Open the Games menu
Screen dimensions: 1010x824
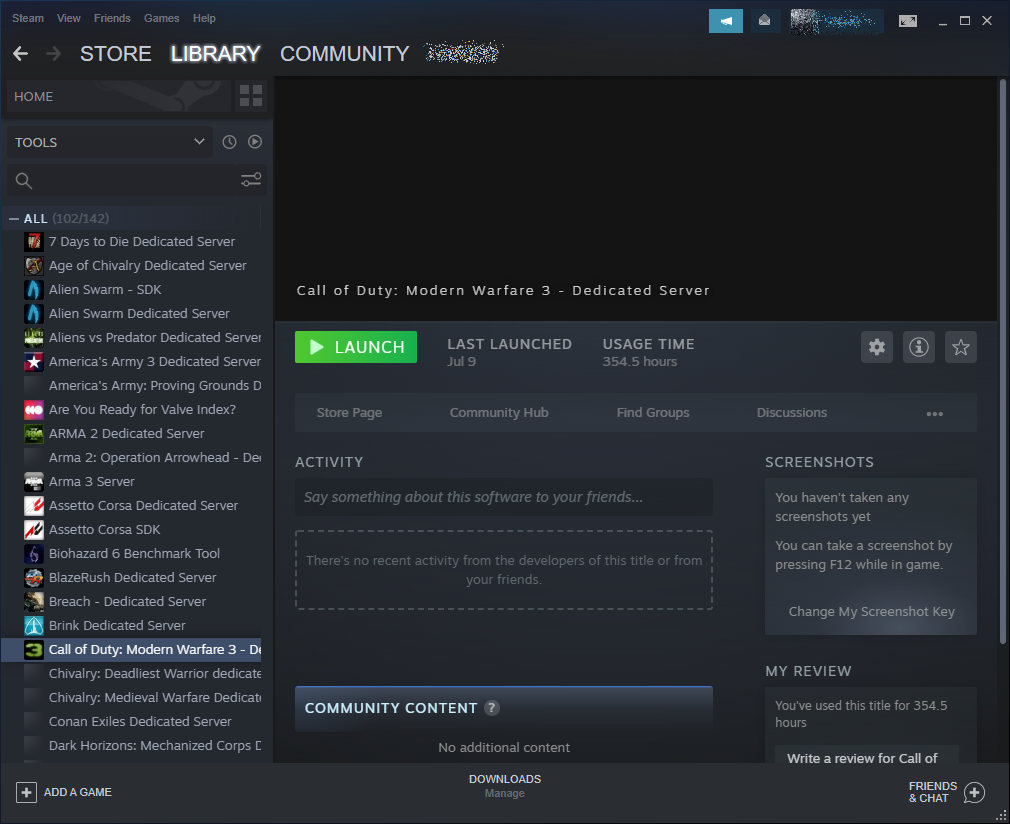click(x=162, y=18)
